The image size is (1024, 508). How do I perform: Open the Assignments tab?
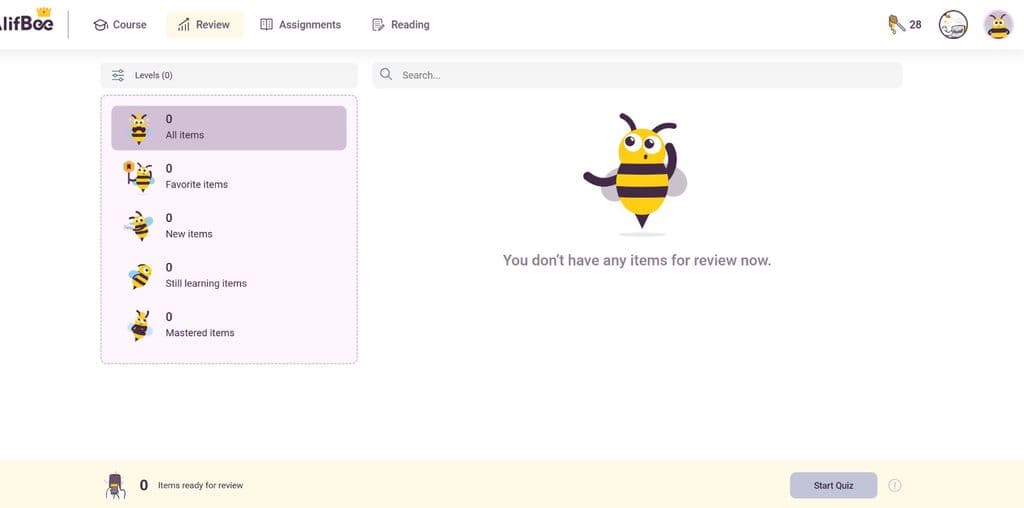(x=300, y=25)
